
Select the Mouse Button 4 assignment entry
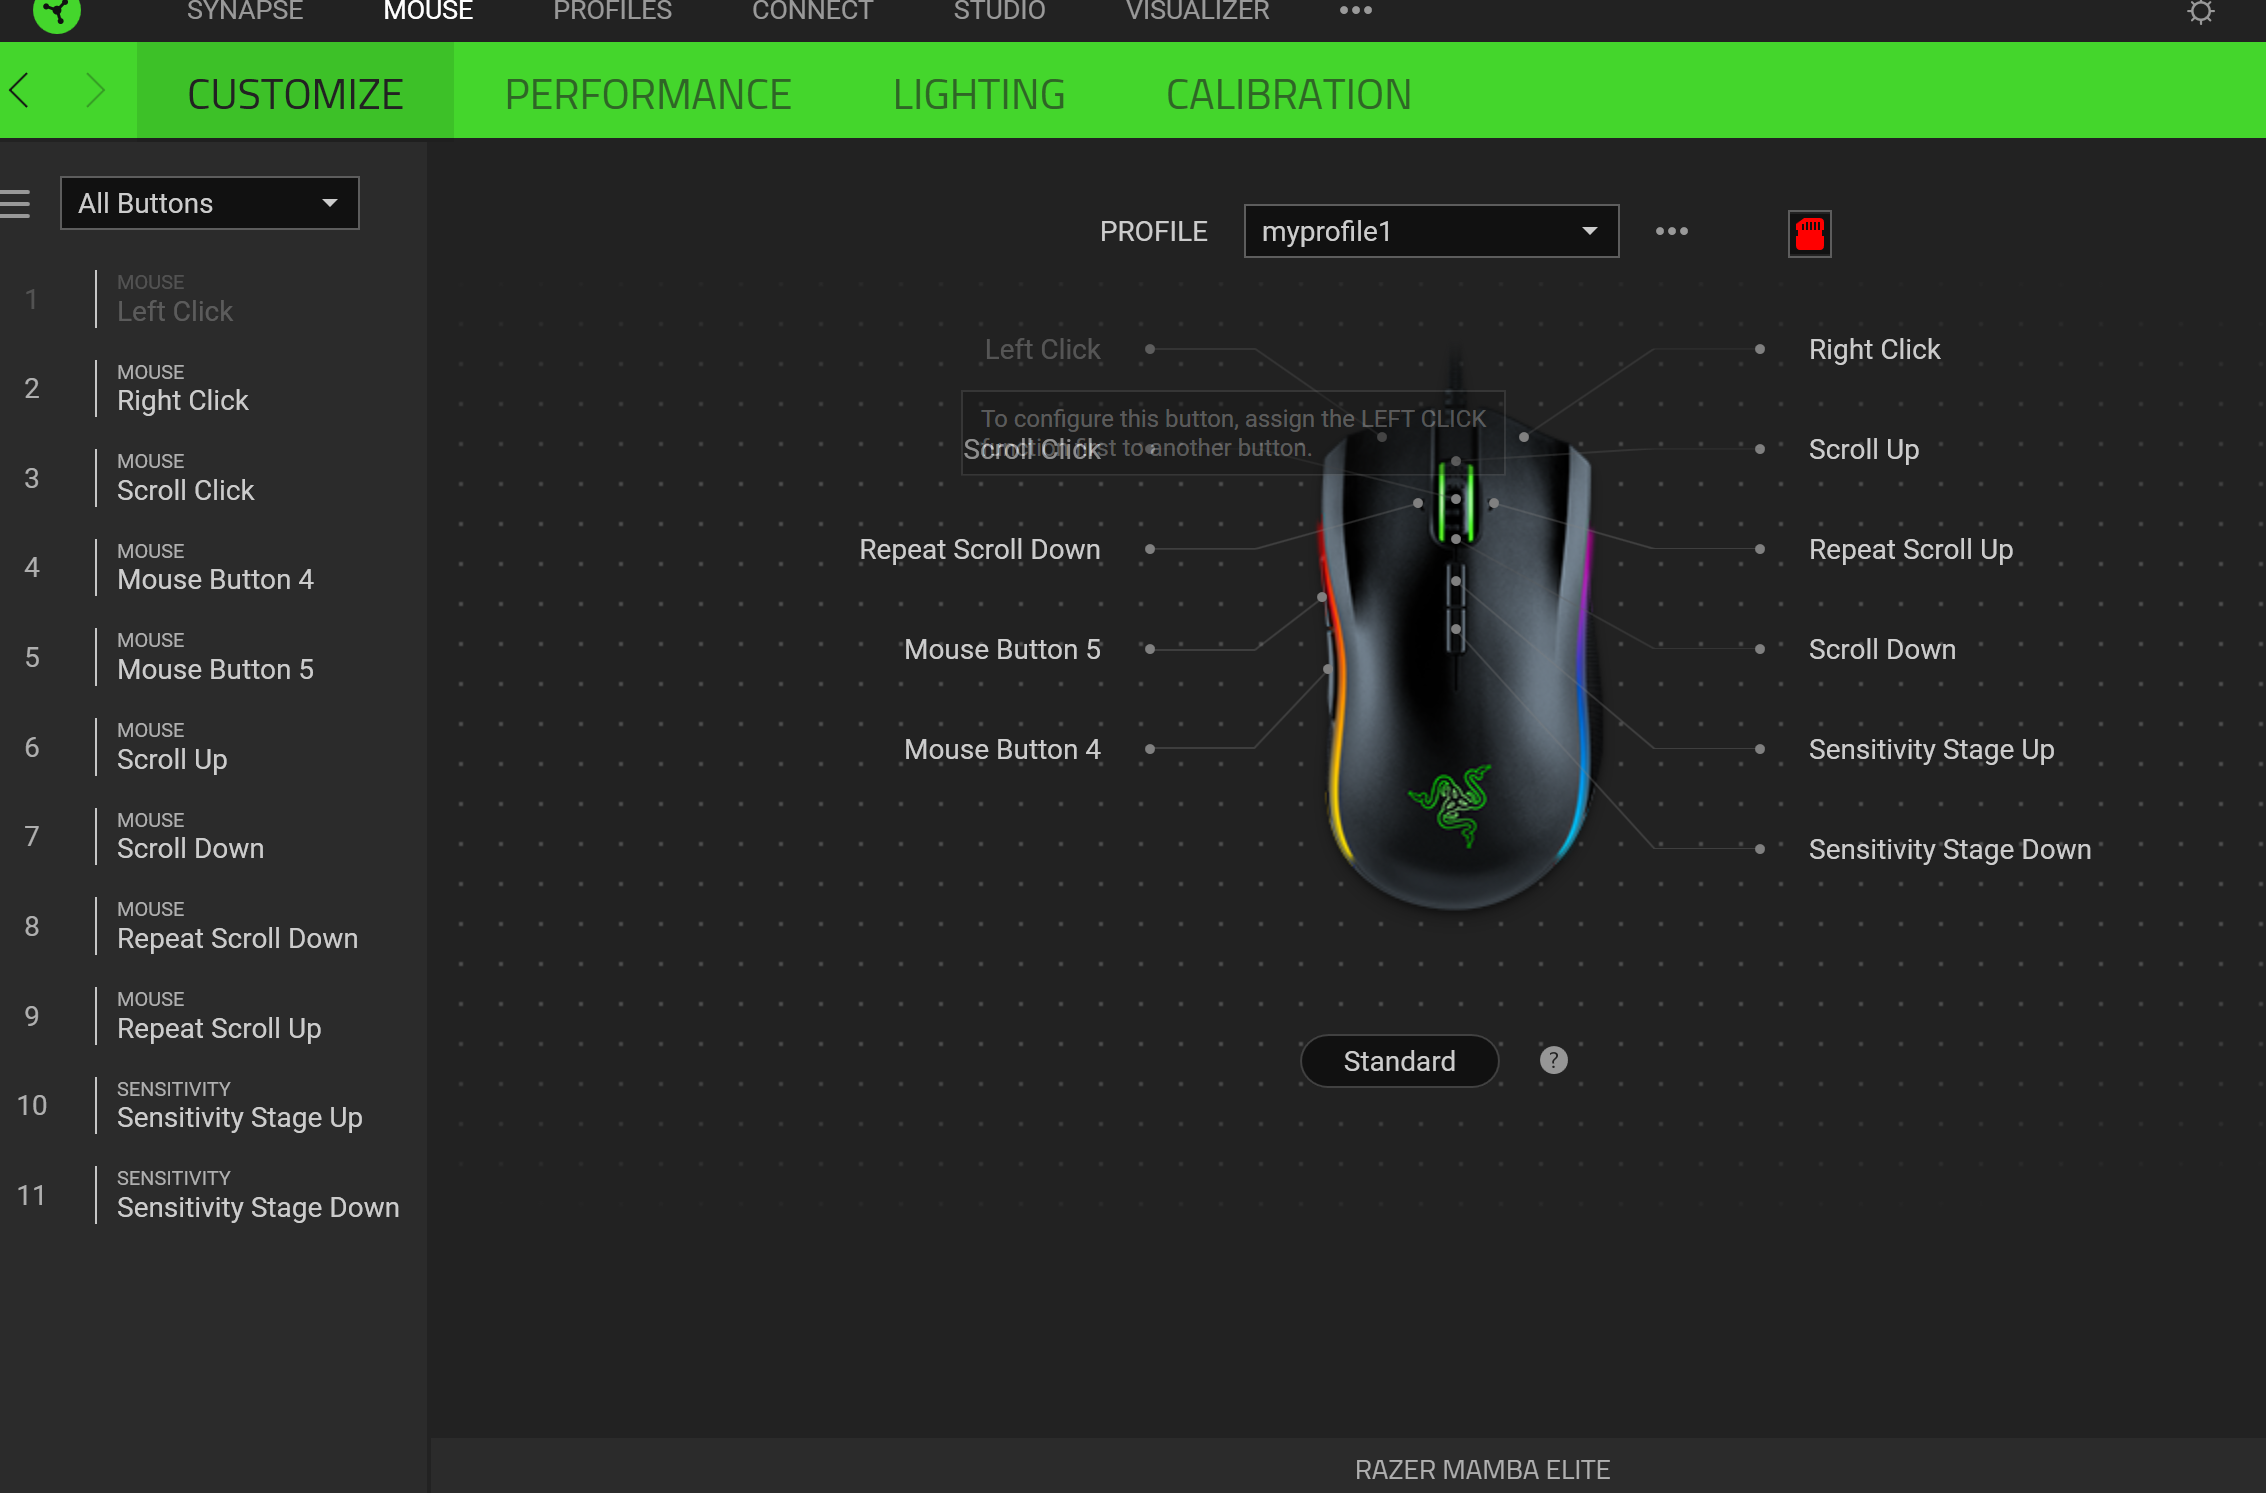pos(215,567)
